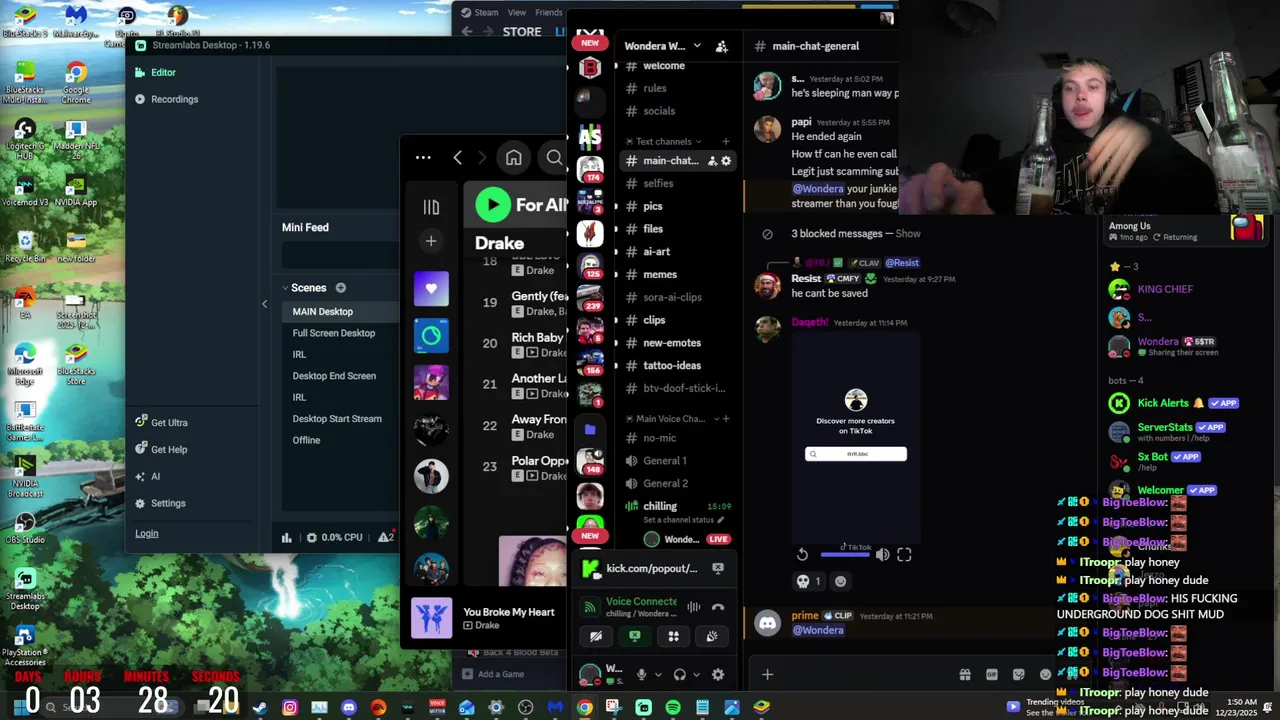This screenshot has height=720, width=1280.
Task: Go back in Spotify
Action: (457, 158)
